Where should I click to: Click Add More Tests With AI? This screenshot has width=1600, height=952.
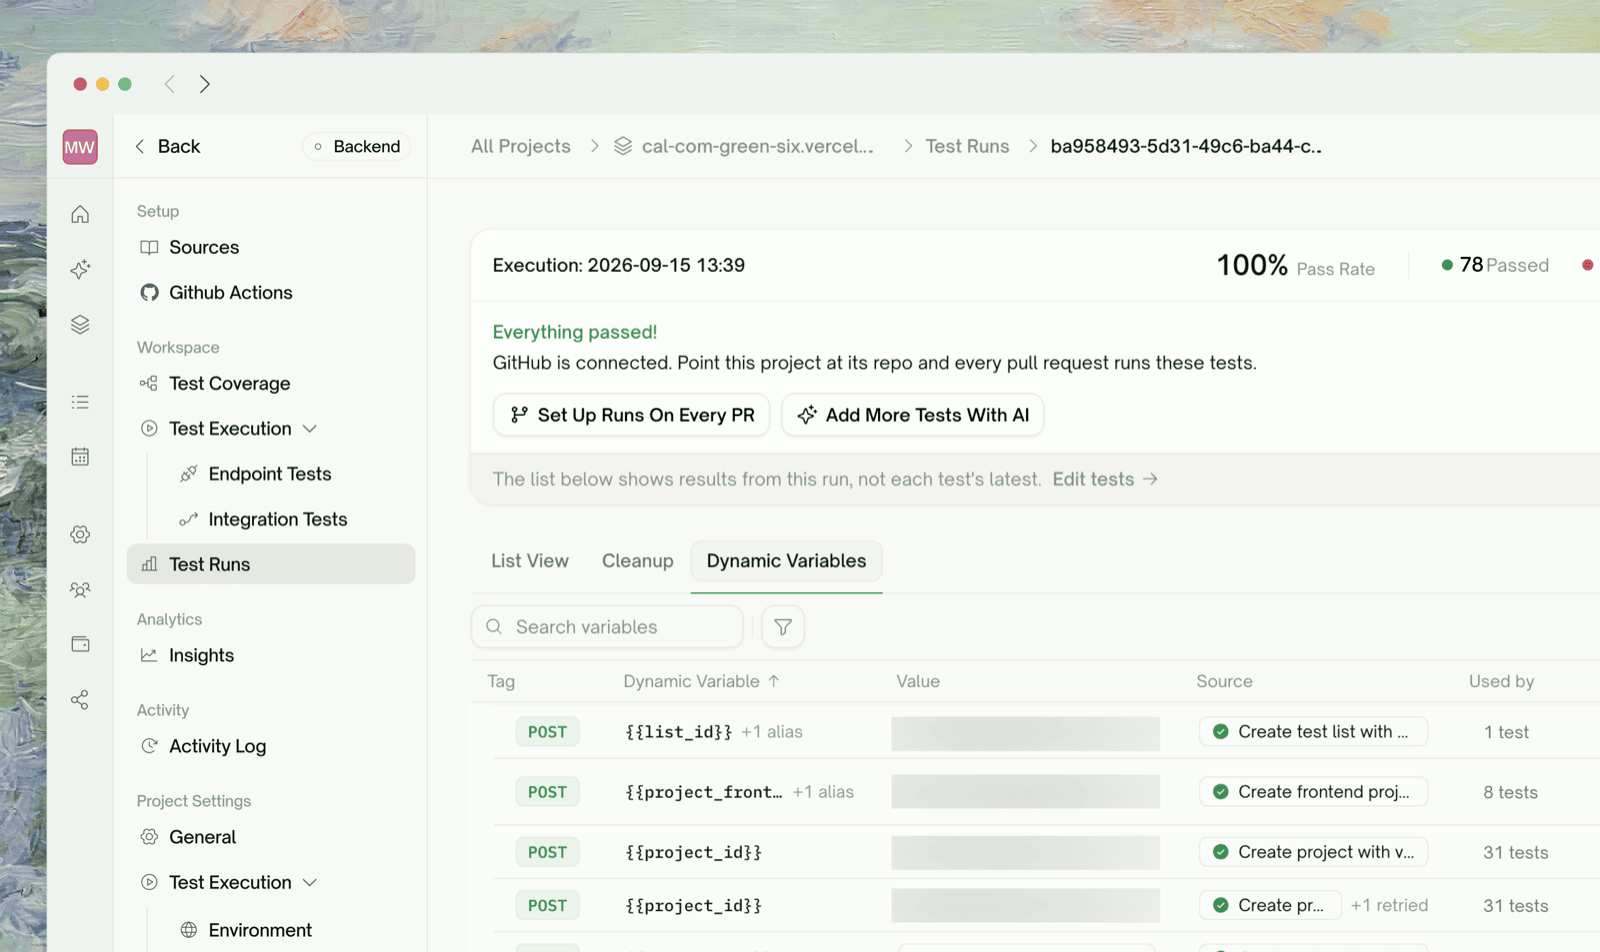pos(912,415)
